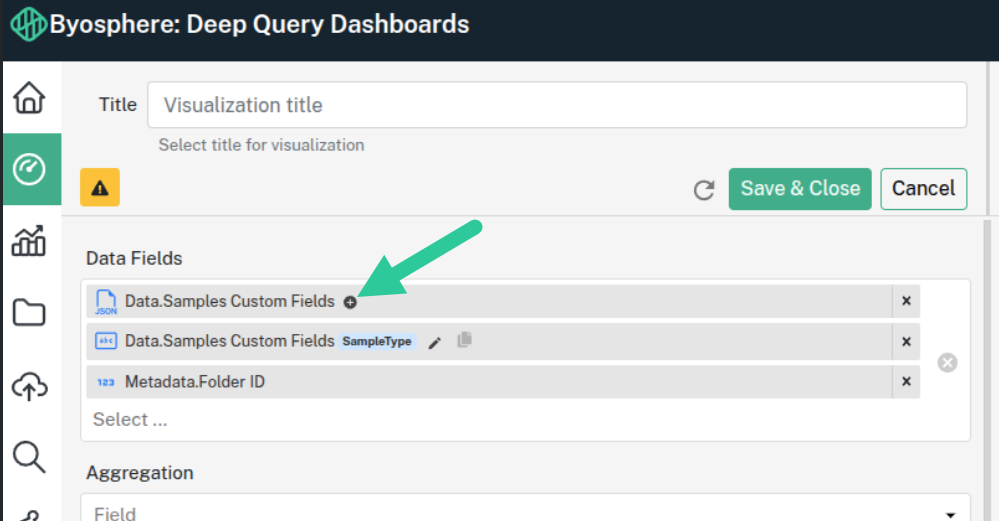Open the Aggregation Field dropdown
The image size is (999, 521).
(x=526, y=510)
